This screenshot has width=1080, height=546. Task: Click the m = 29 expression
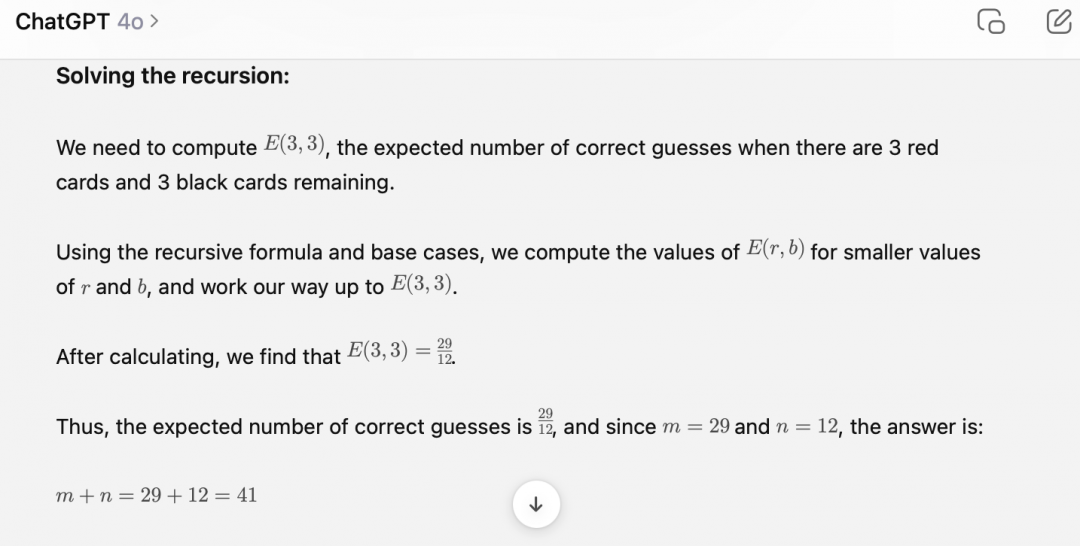[695, 427]
